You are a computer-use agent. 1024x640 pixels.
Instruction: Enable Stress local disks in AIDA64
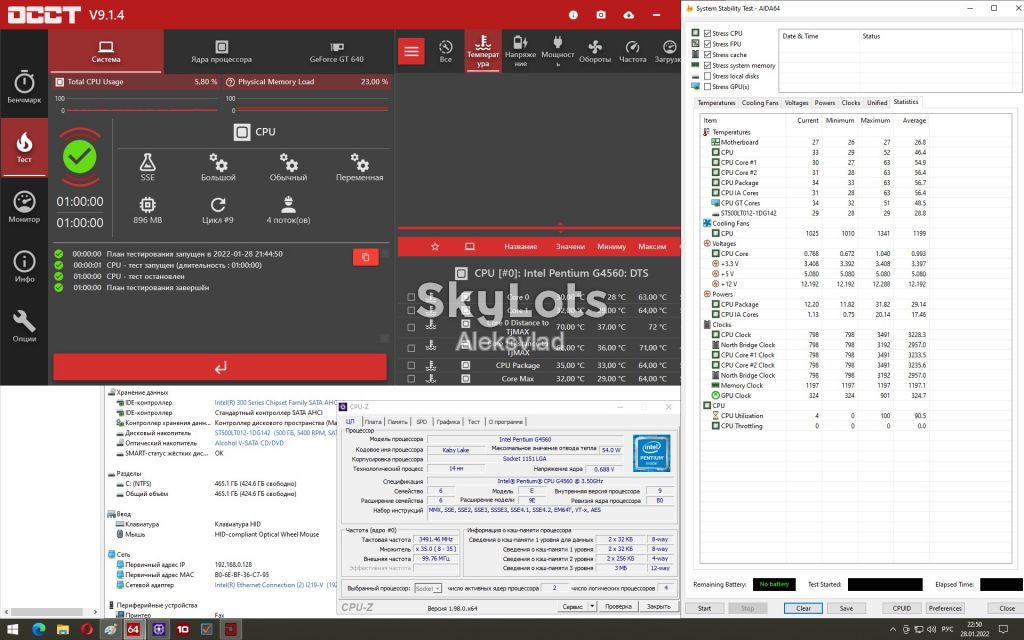[707, 76]
